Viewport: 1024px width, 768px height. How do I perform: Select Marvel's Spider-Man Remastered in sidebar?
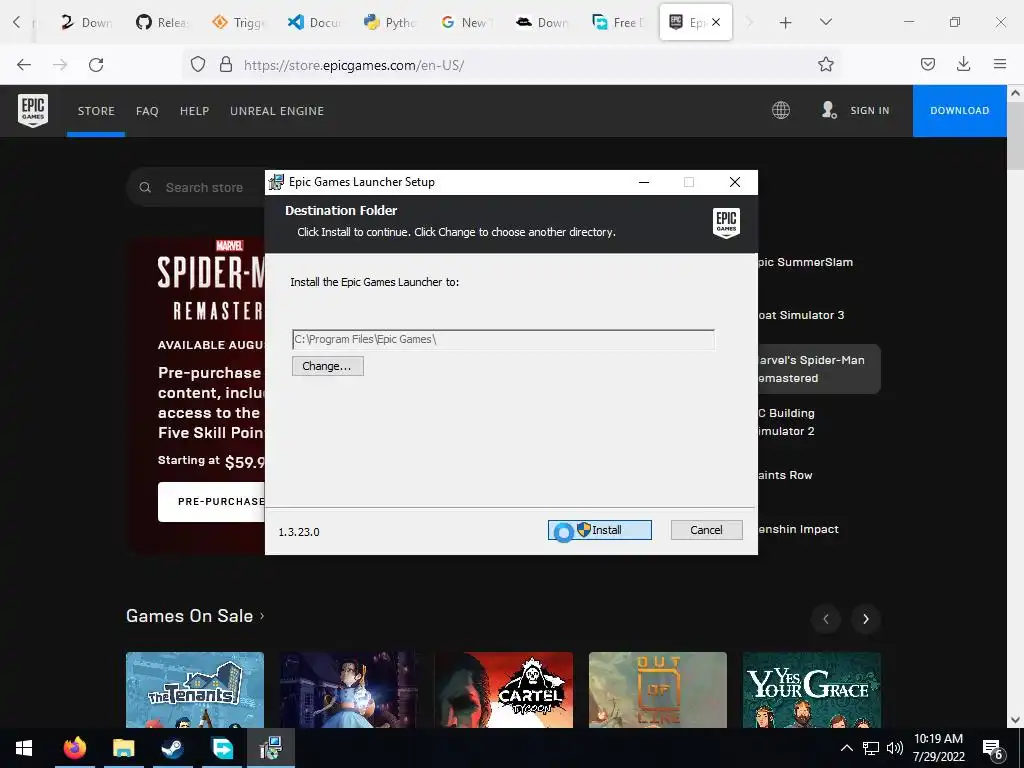click(x=819, y=369)
